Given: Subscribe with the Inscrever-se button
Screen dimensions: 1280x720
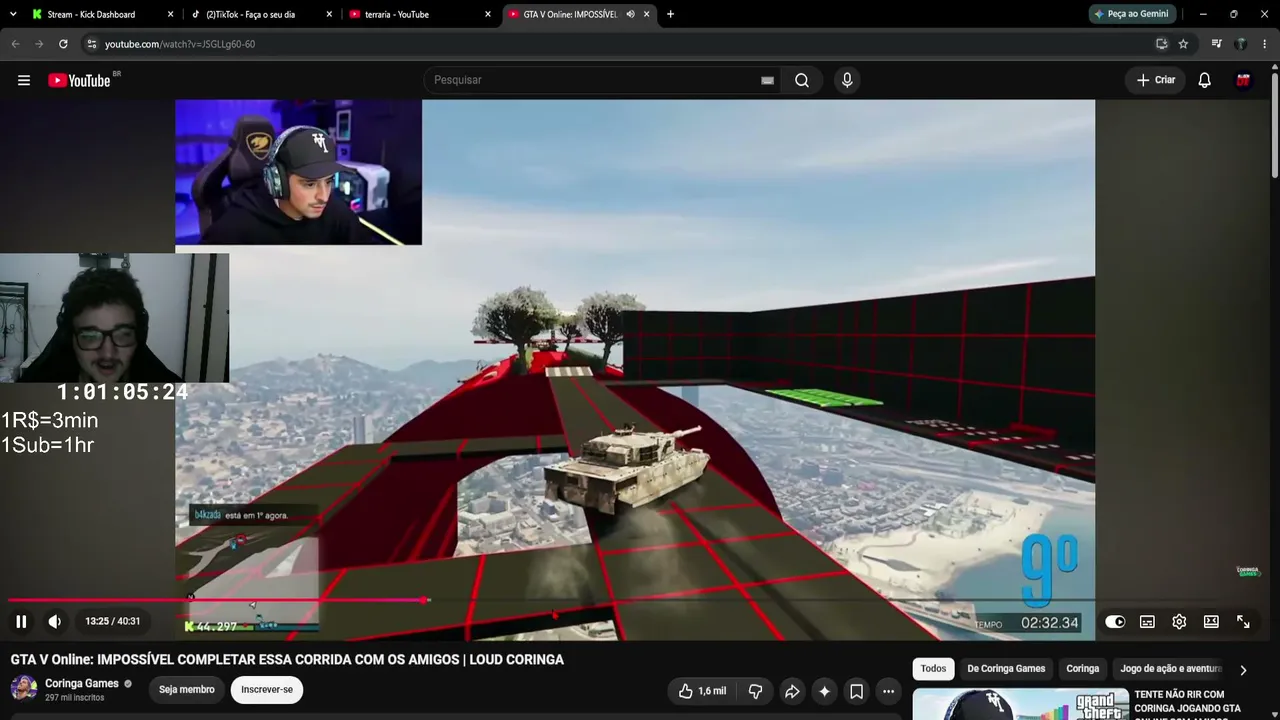Looking at the screenshot, I should click(x=267, y=690).
